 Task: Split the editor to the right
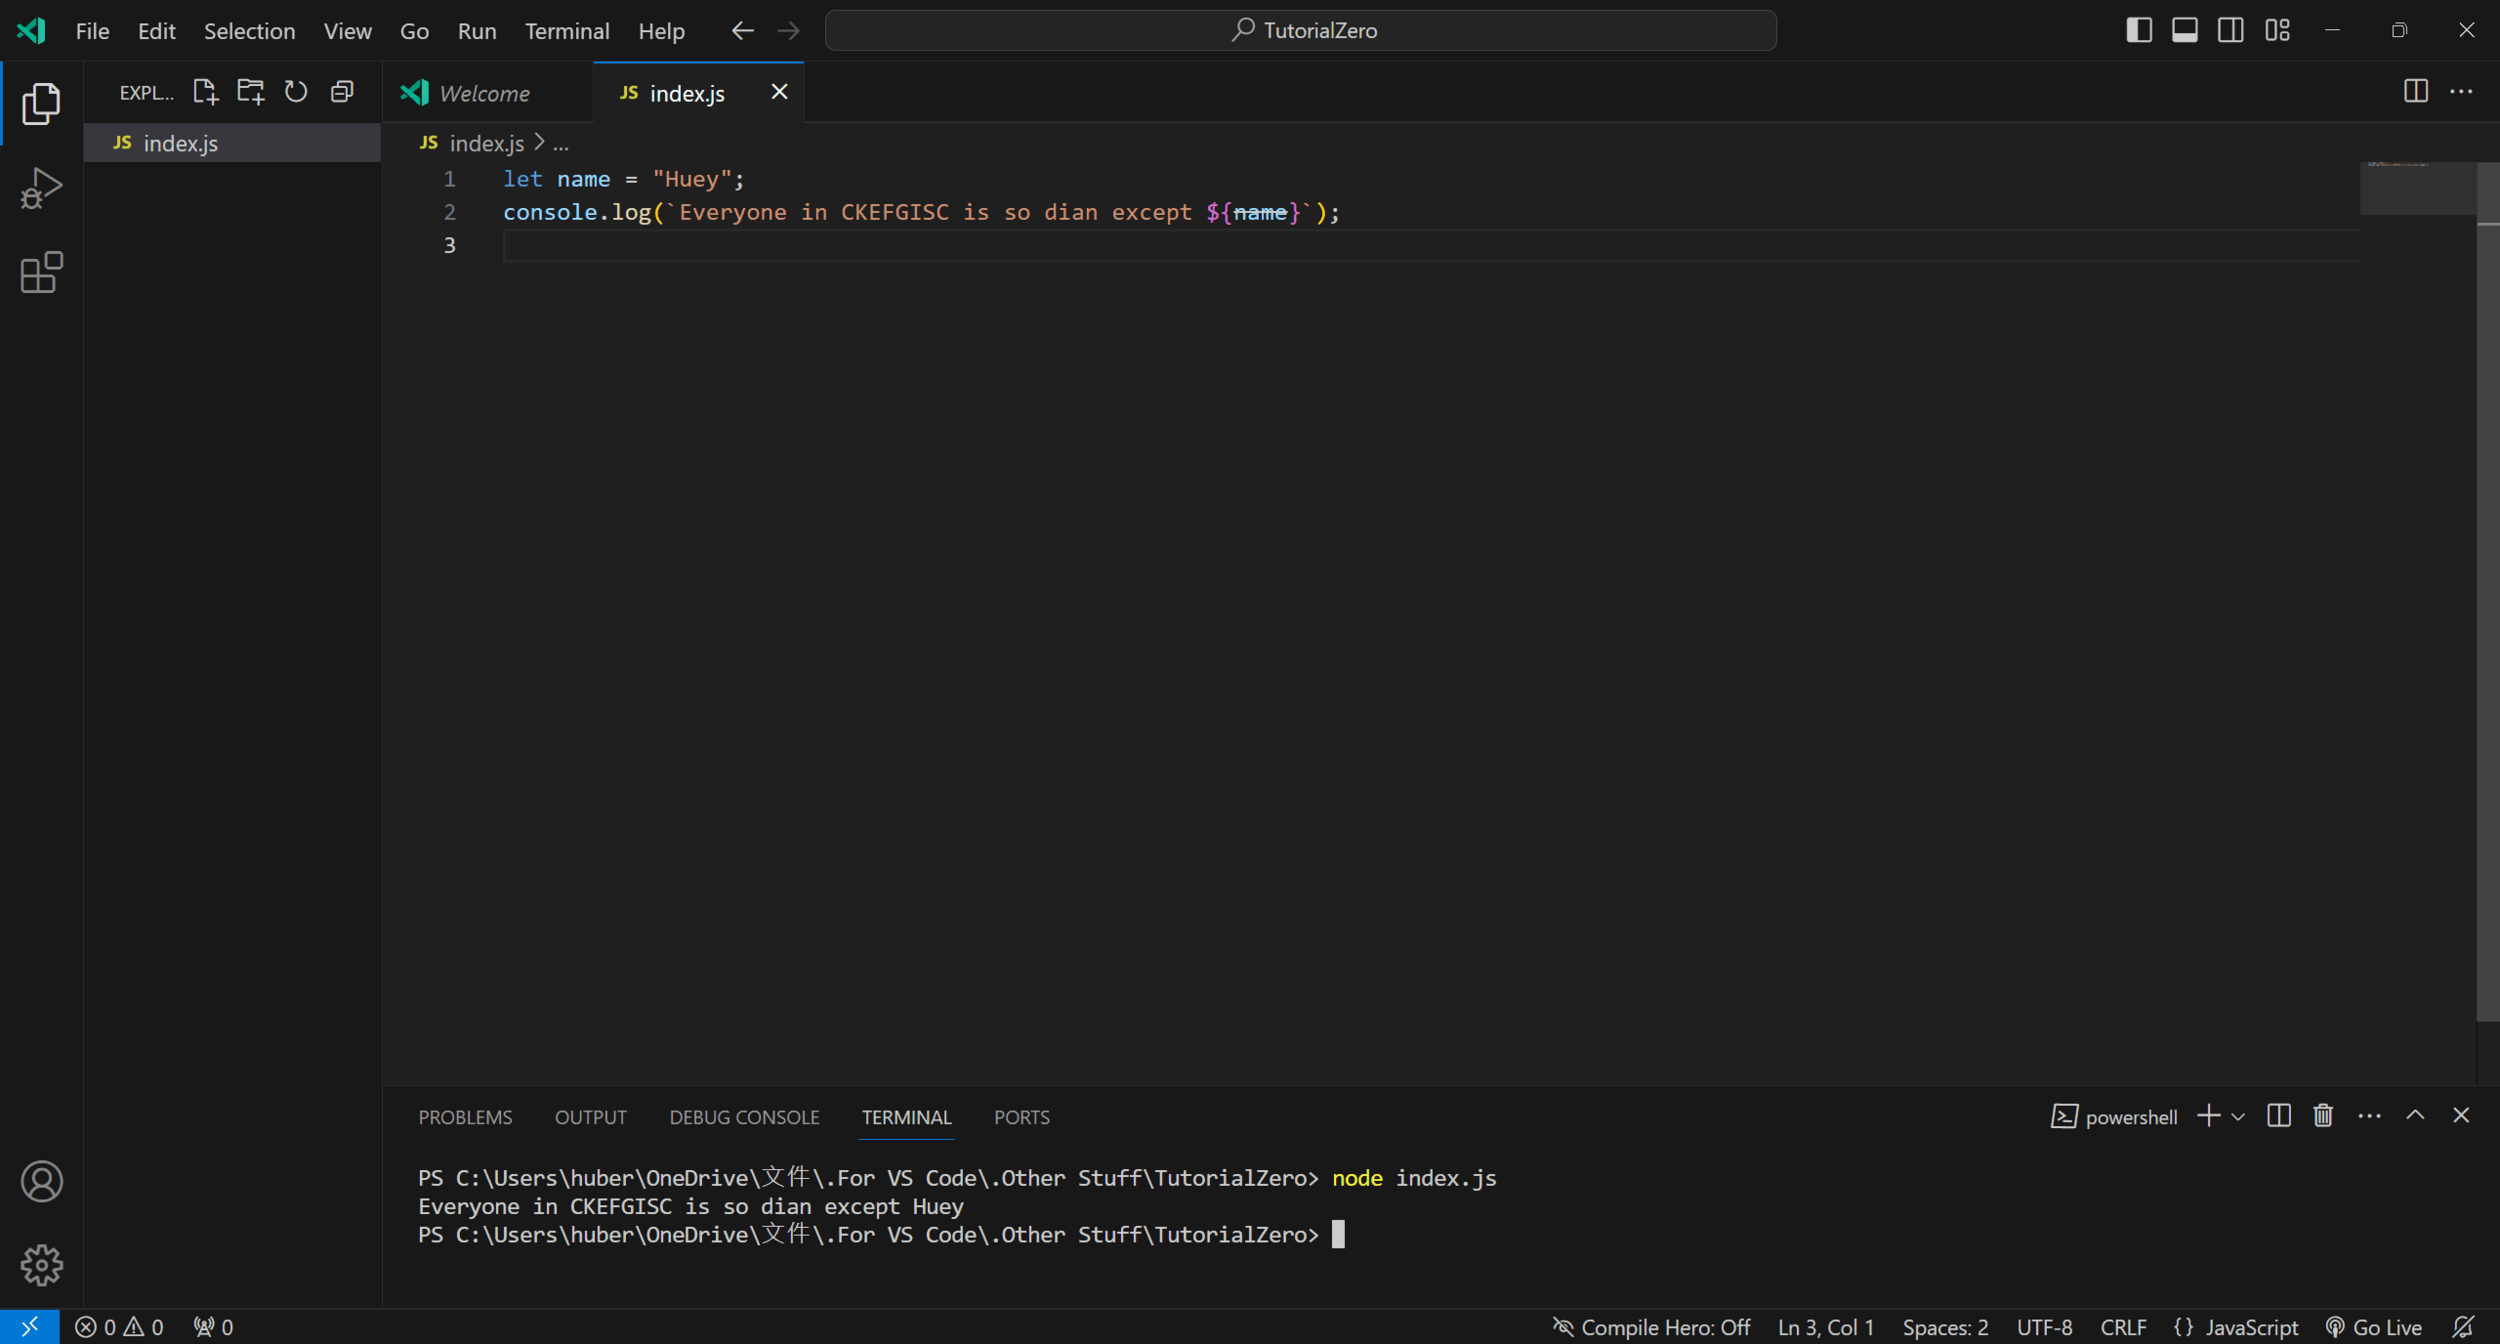pyautogui.click(x=2415, y=91)
